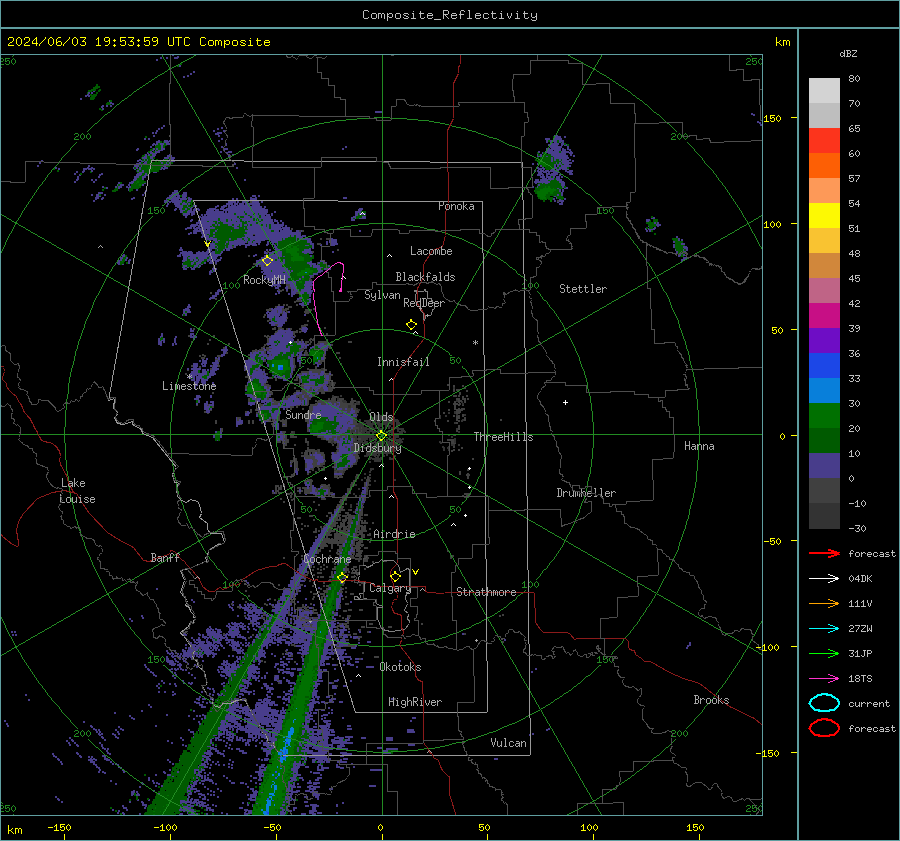The image size is (900, 841).
Task: Click the HighRiver city label
Action: [415, 702]
